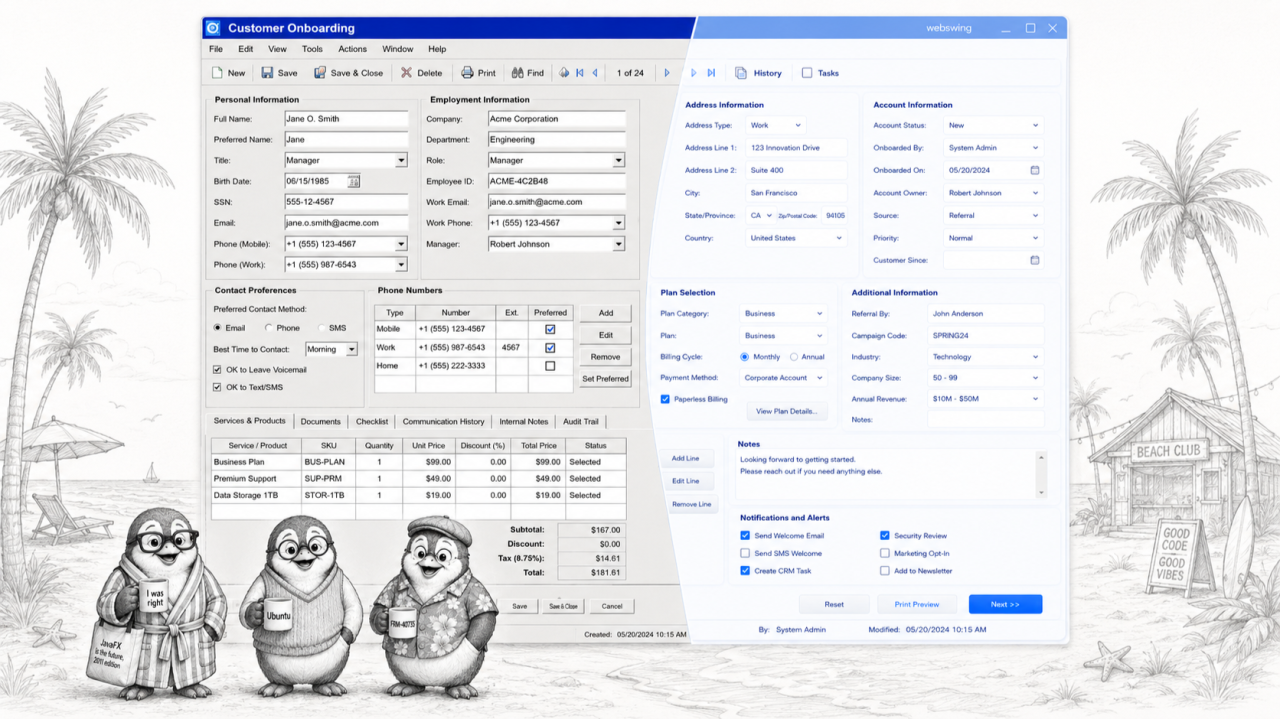Open the History toolbar icon
Screen dimensions: 1280x719
click(x=741, y=73)
